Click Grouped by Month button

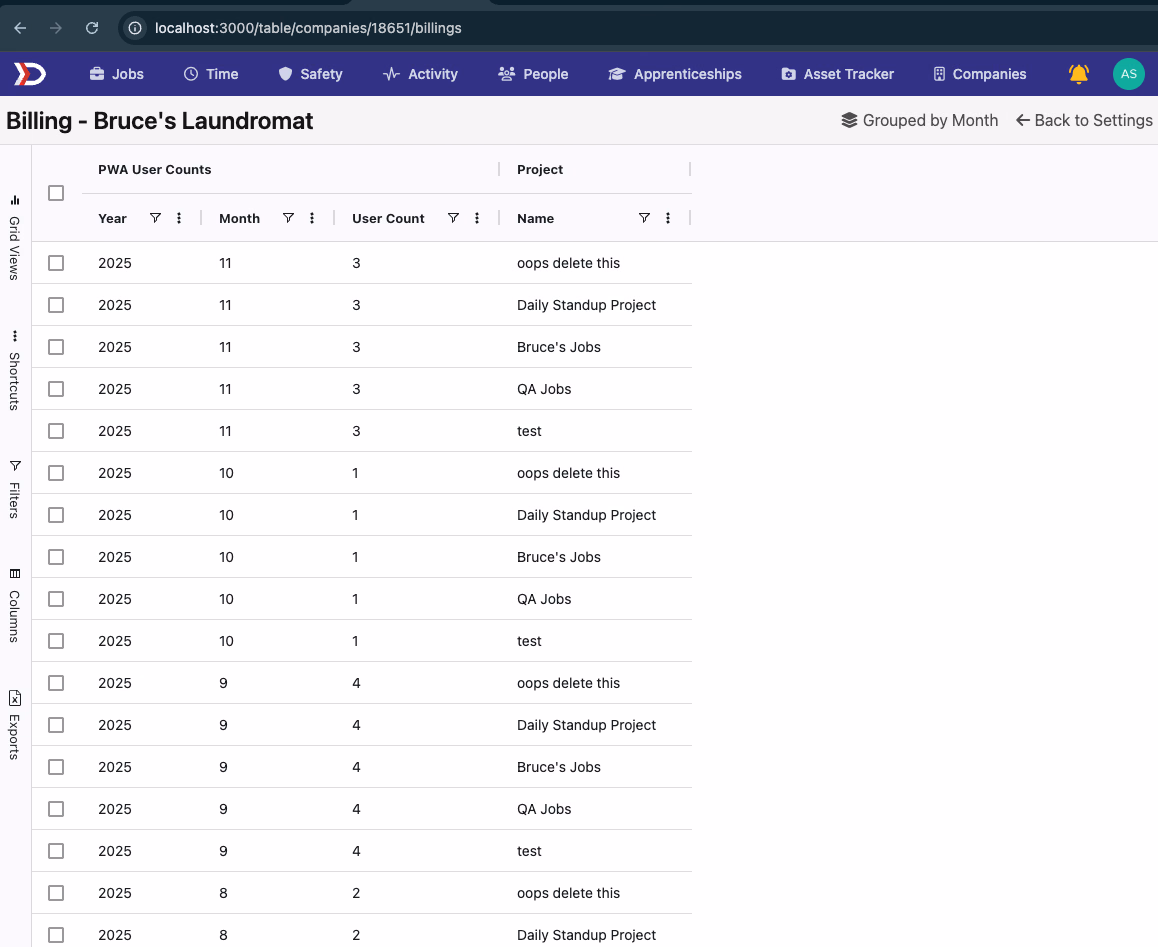click(x=919, y=120)
